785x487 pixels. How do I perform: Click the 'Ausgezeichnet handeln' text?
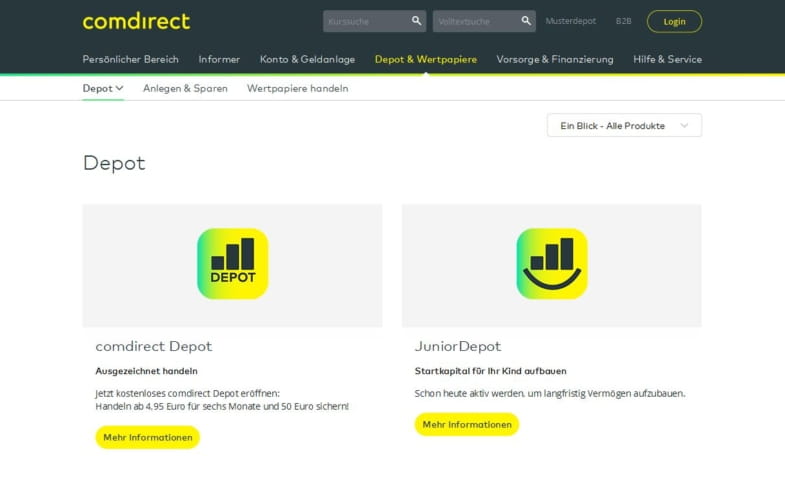(146, 371)
